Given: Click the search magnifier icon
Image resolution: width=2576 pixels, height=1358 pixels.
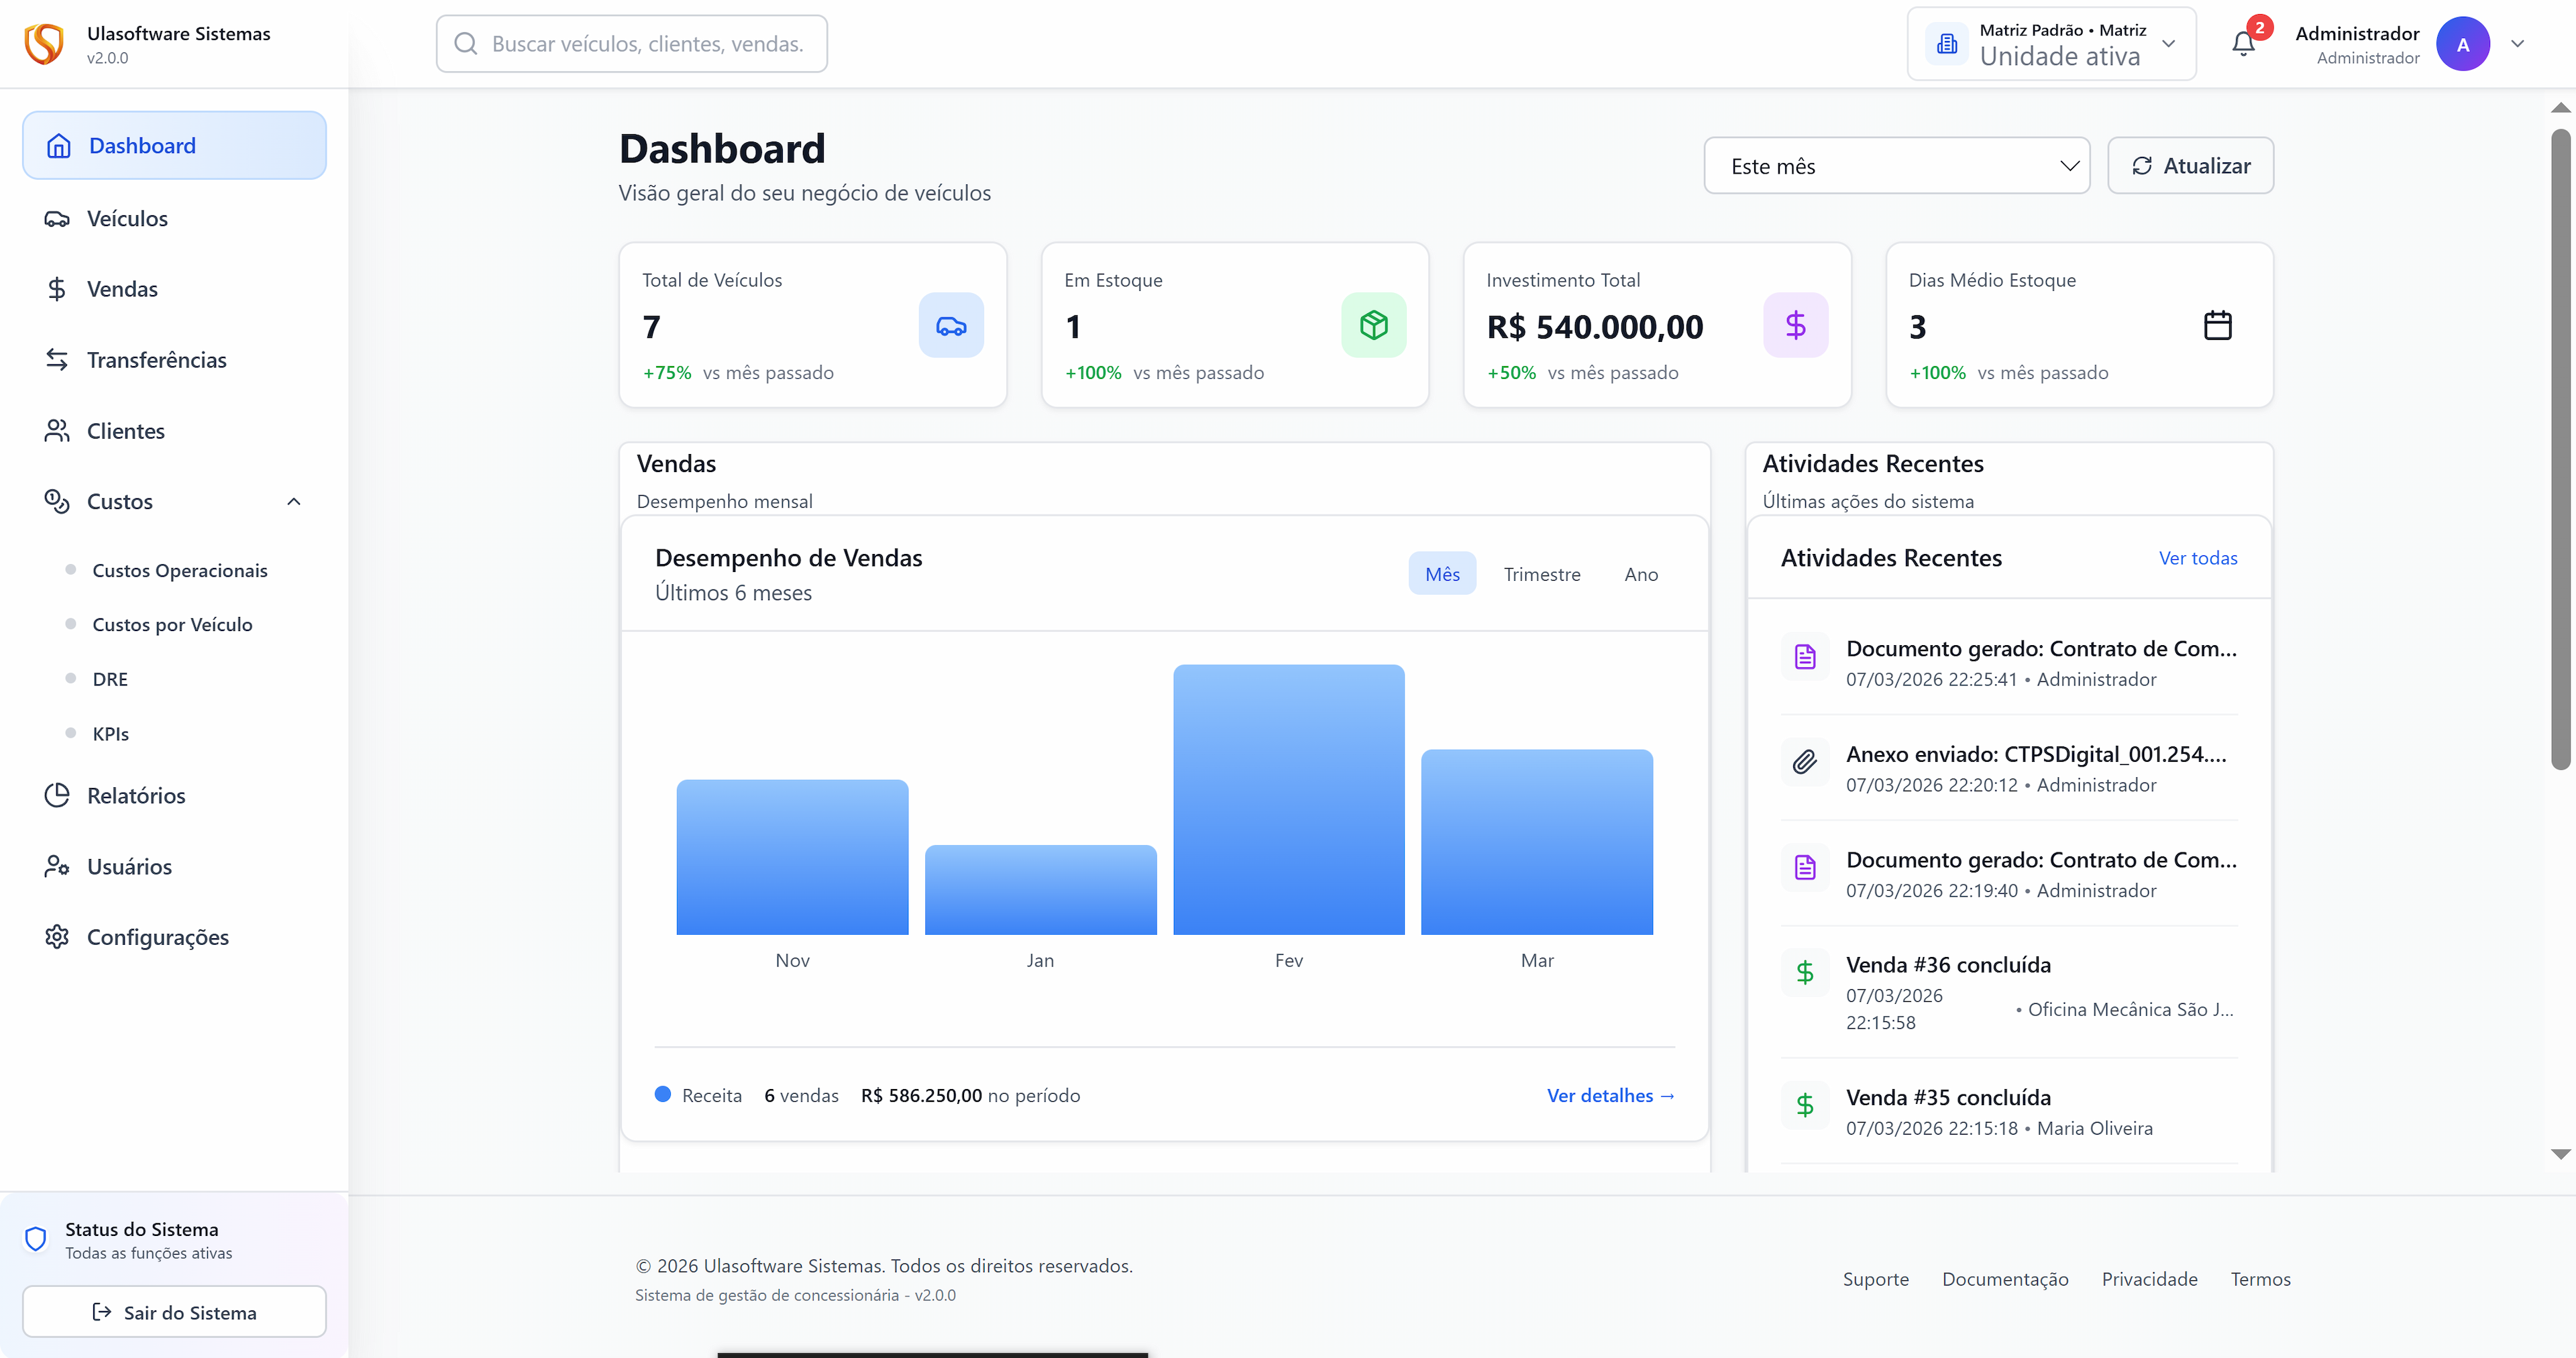Looking at the screenshot, I should pyautogui.click(x=465, y=43).
